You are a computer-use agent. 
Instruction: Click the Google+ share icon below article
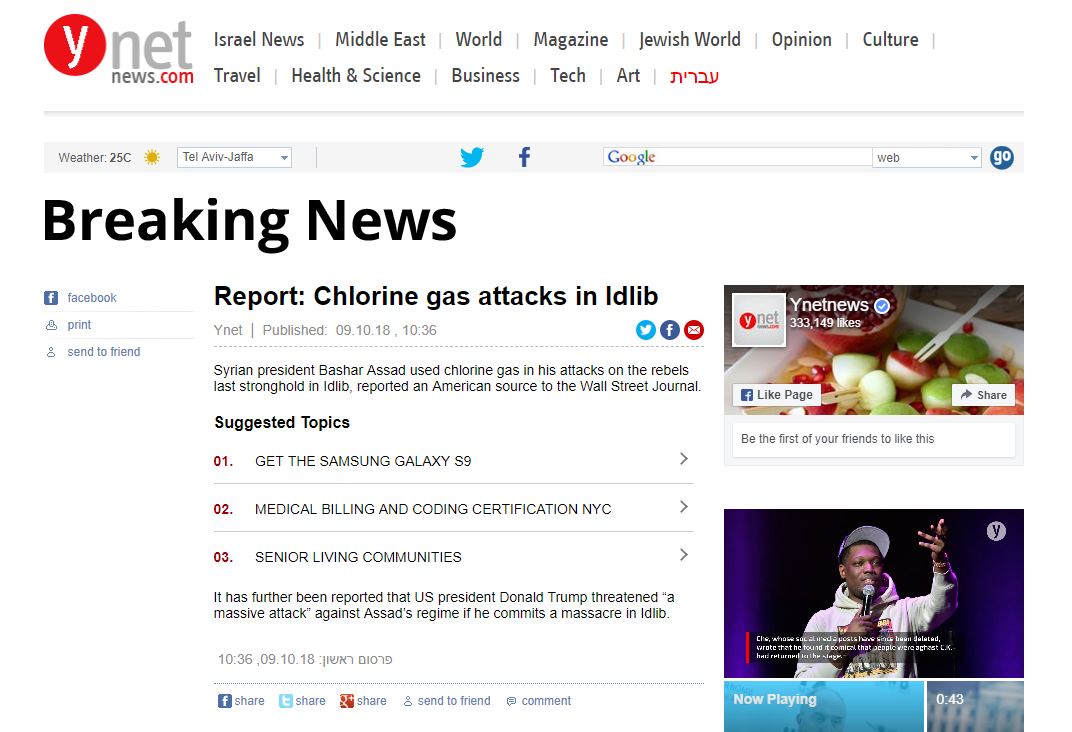(x=347, y=701)
